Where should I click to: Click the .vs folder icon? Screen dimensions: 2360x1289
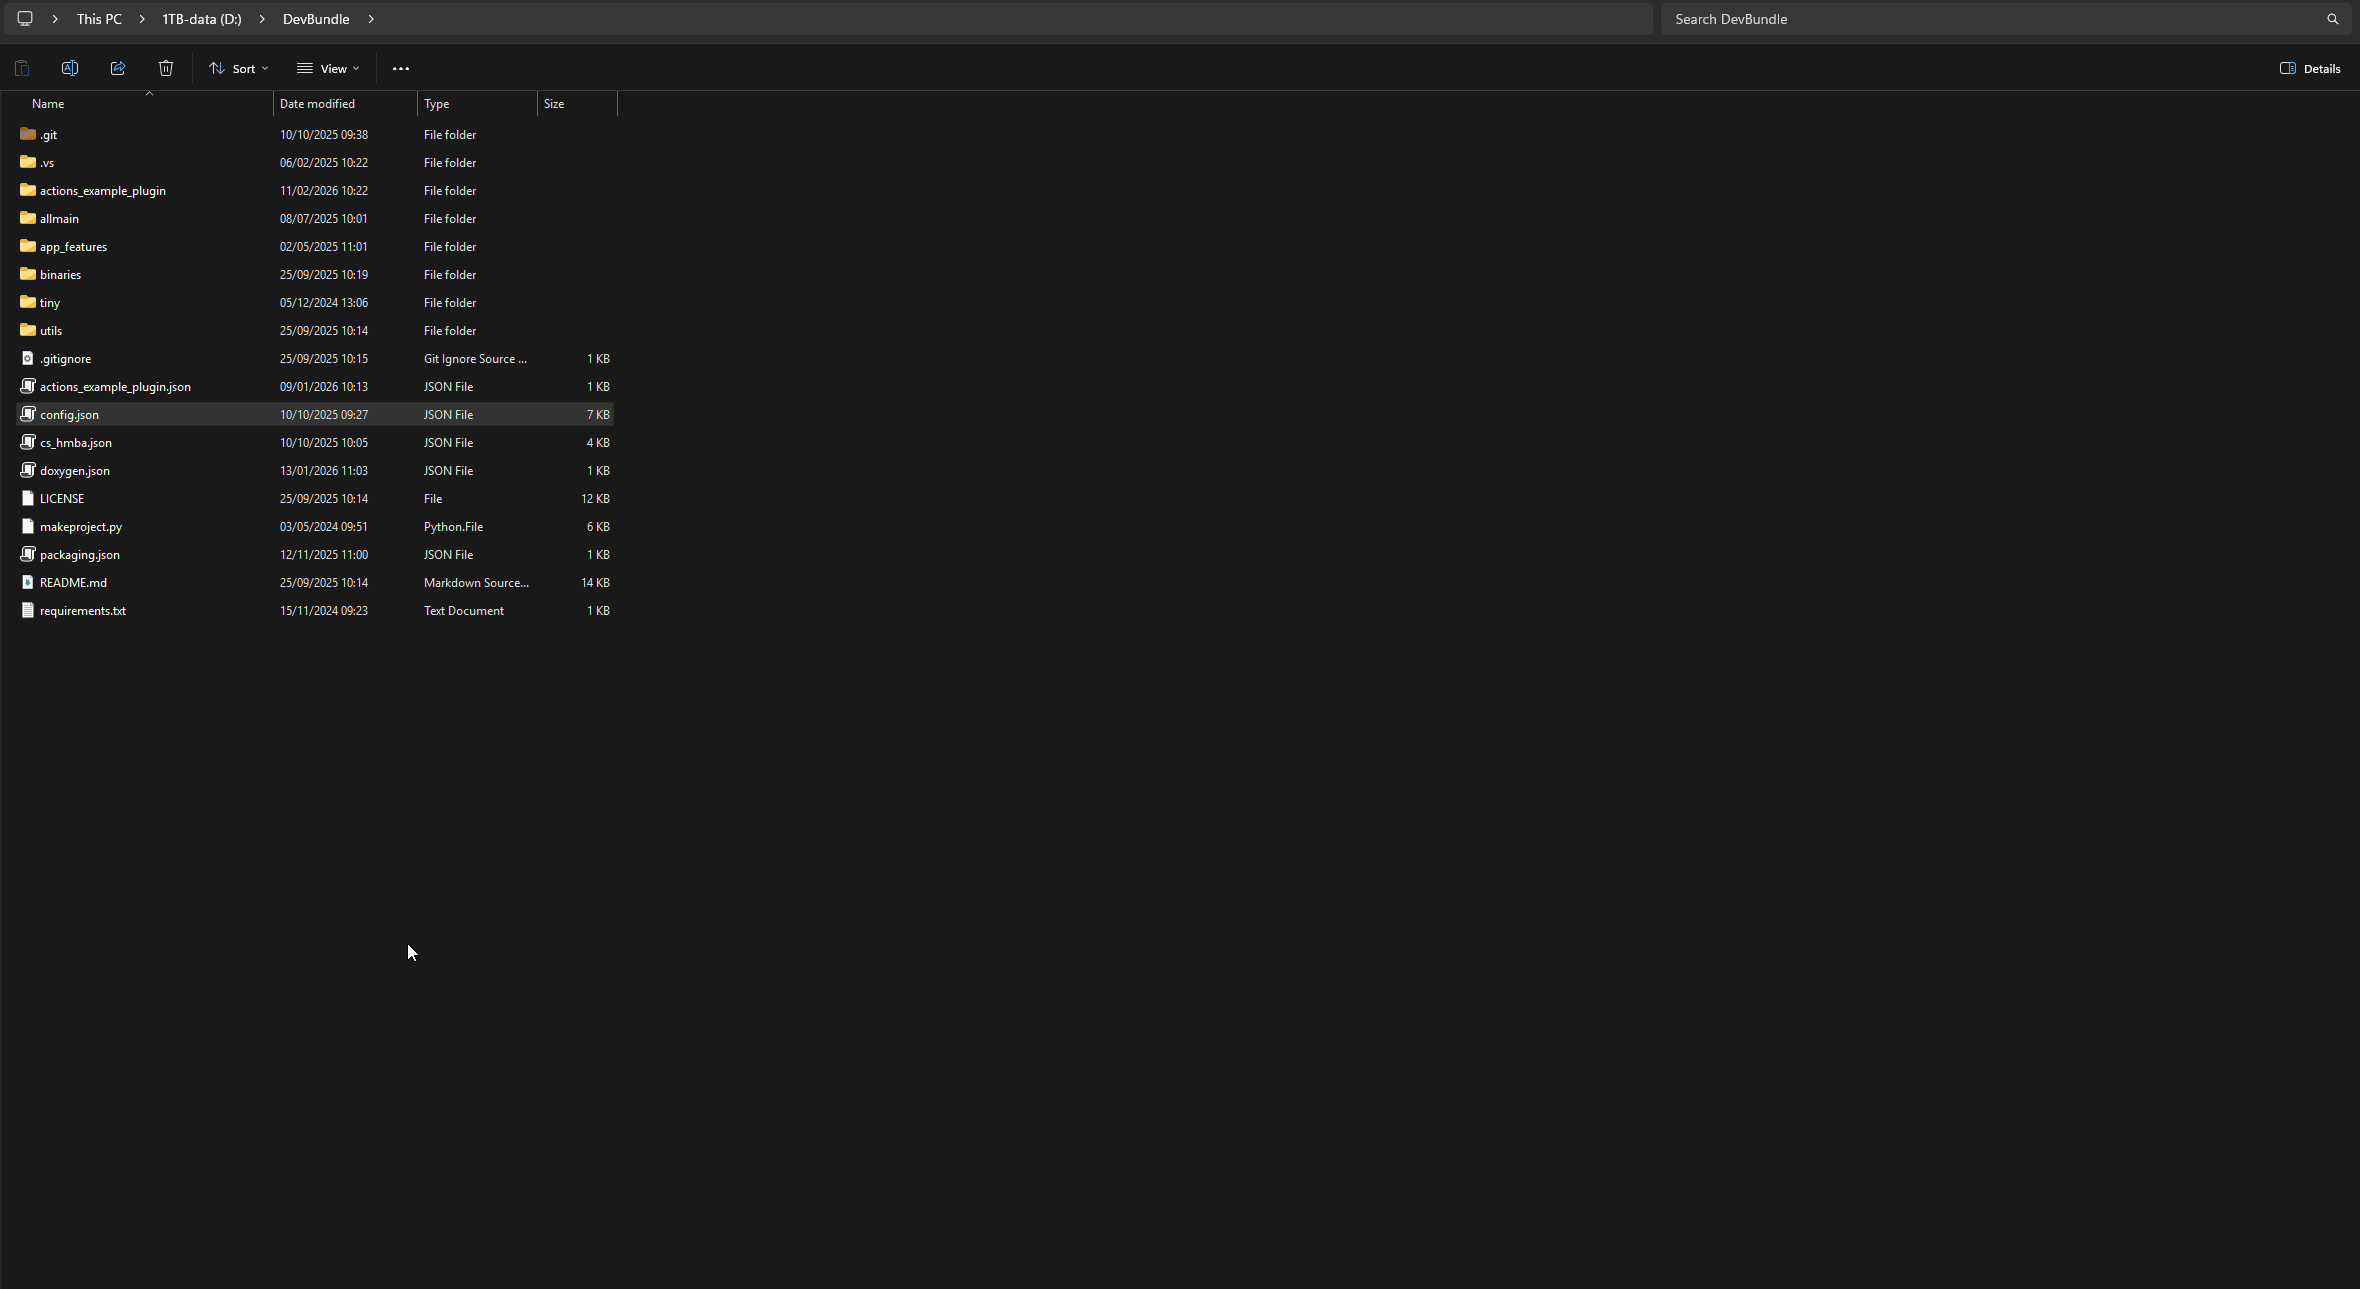(28, 162)
